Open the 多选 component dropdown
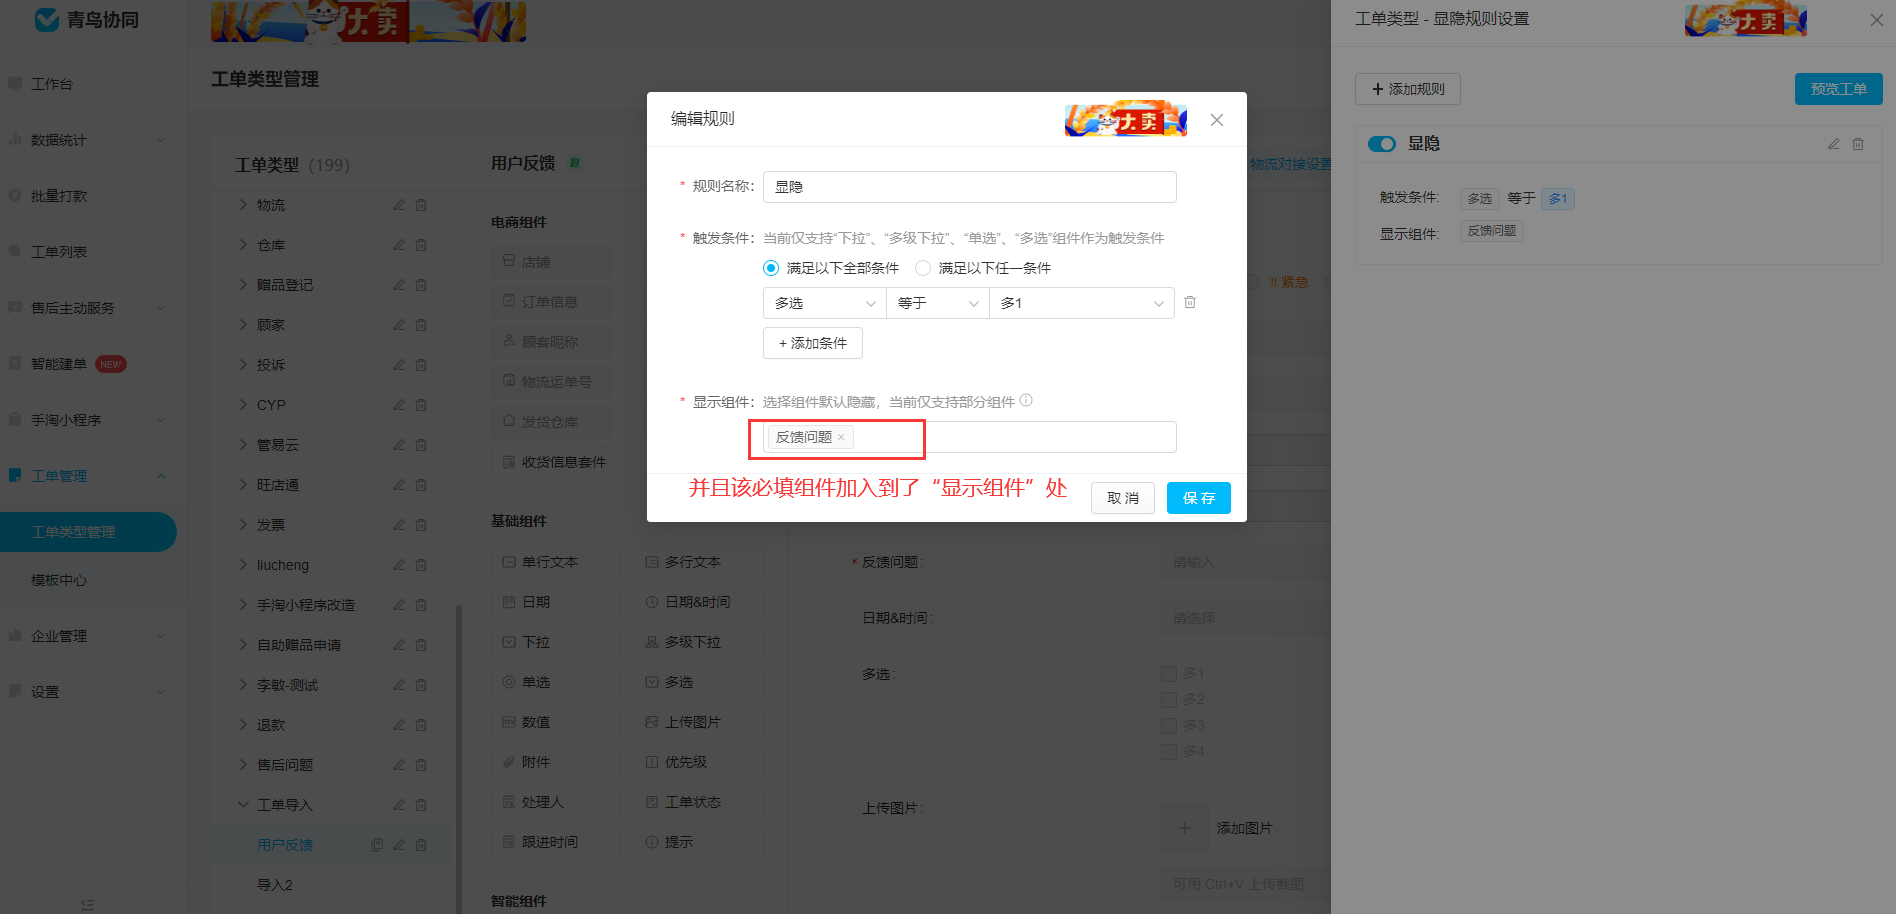1896x914 pixels. pyautogui.click(x=825, y=303)
